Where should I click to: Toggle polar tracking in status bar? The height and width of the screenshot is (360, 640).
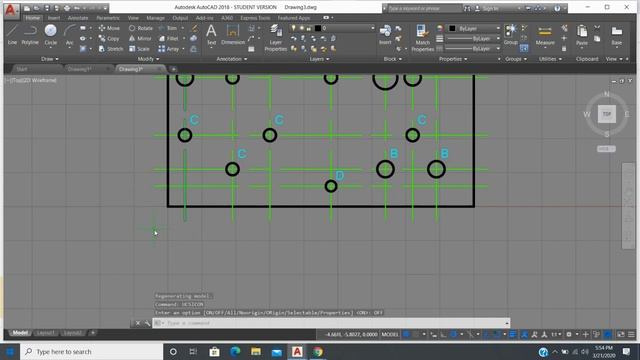click(x=453, y=334)
